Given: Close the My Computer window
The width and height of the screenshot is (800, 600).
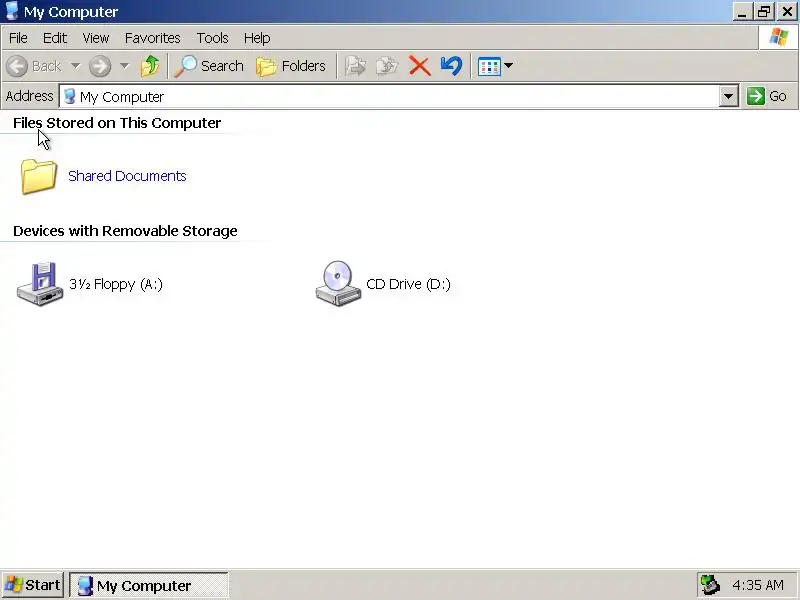Looking at the screenshot, I should click(787, 11).
